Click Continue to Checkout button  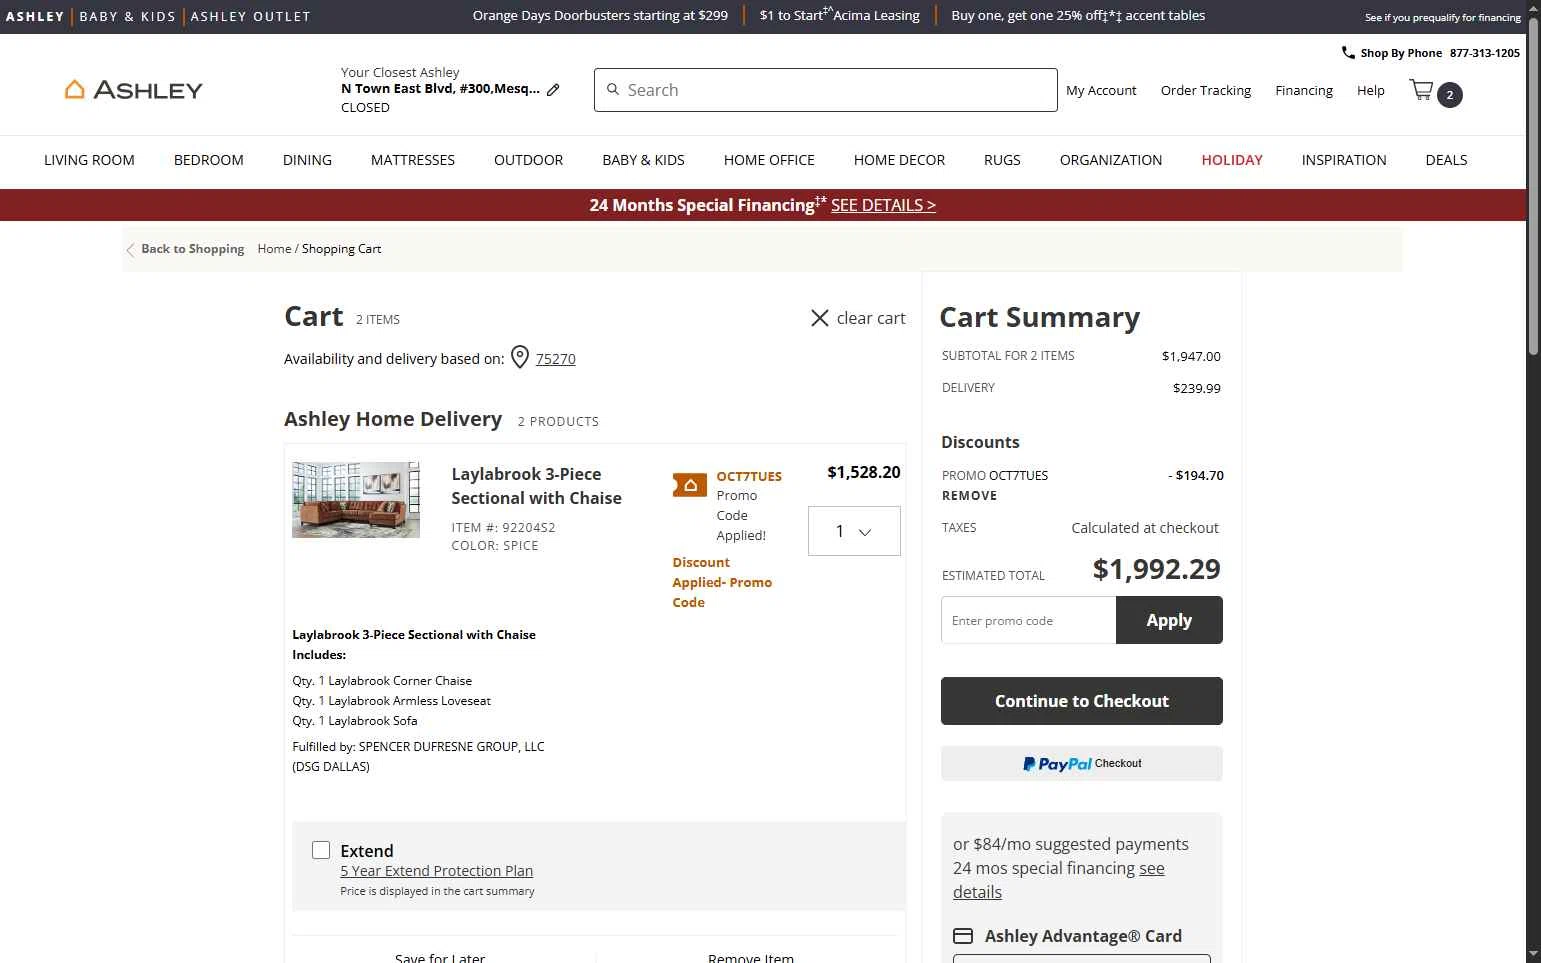click(x=1081, y=701)
